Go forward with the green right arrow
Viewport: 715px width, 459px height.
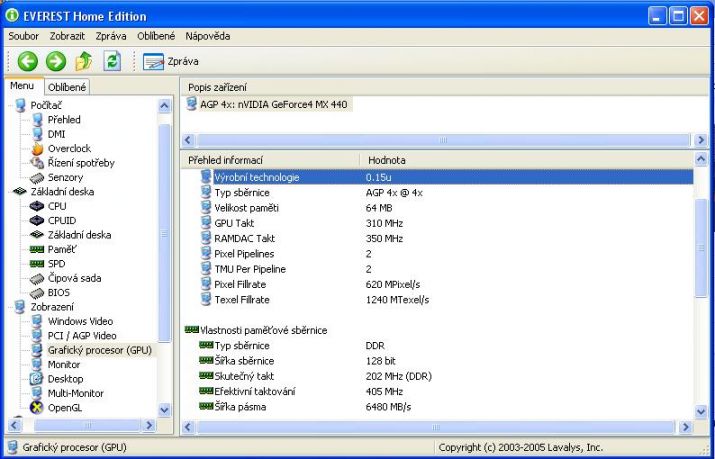click(56, 61)
